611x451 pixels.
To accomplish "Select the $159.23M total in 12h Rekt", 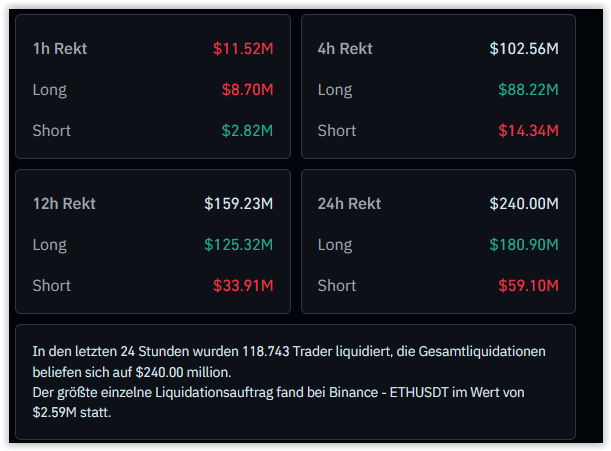I will tap(239, 204).
